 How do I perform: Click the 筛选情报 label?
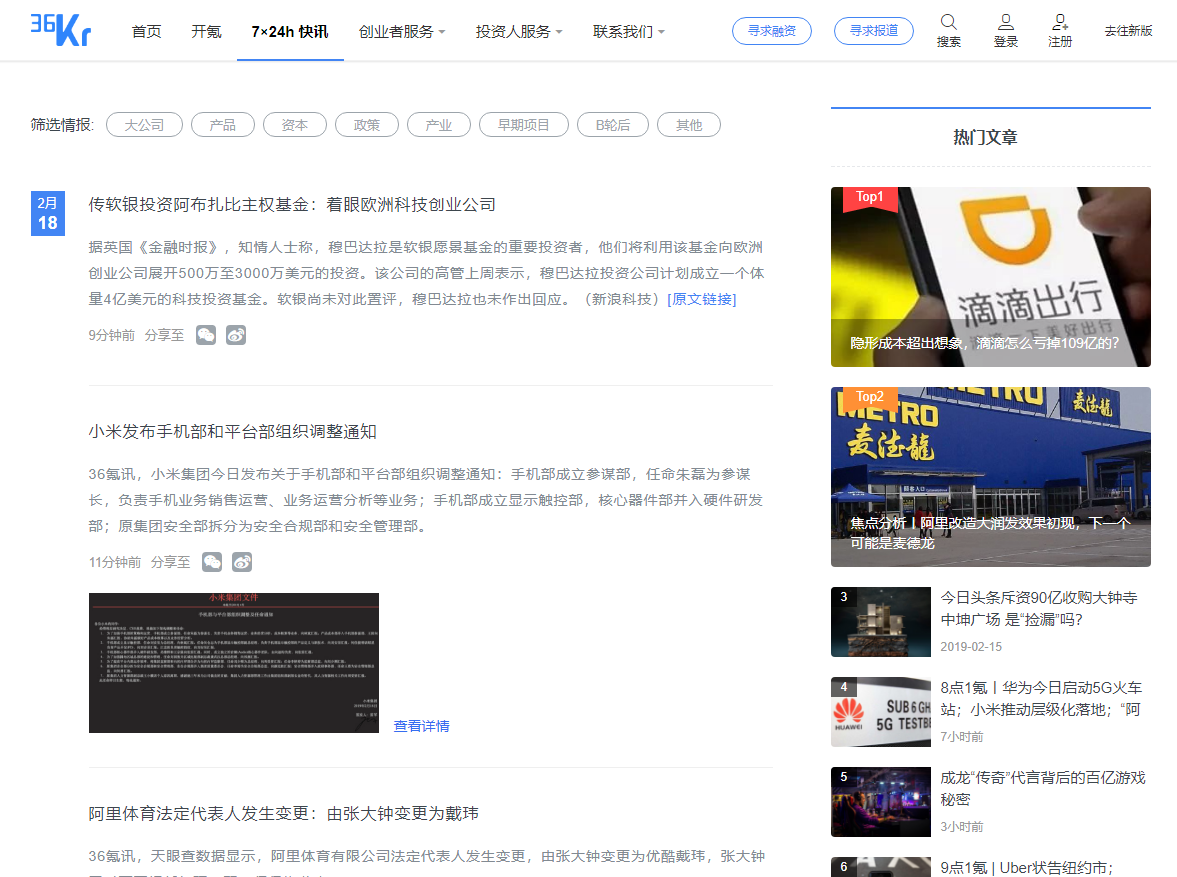(x=62, y=125)
